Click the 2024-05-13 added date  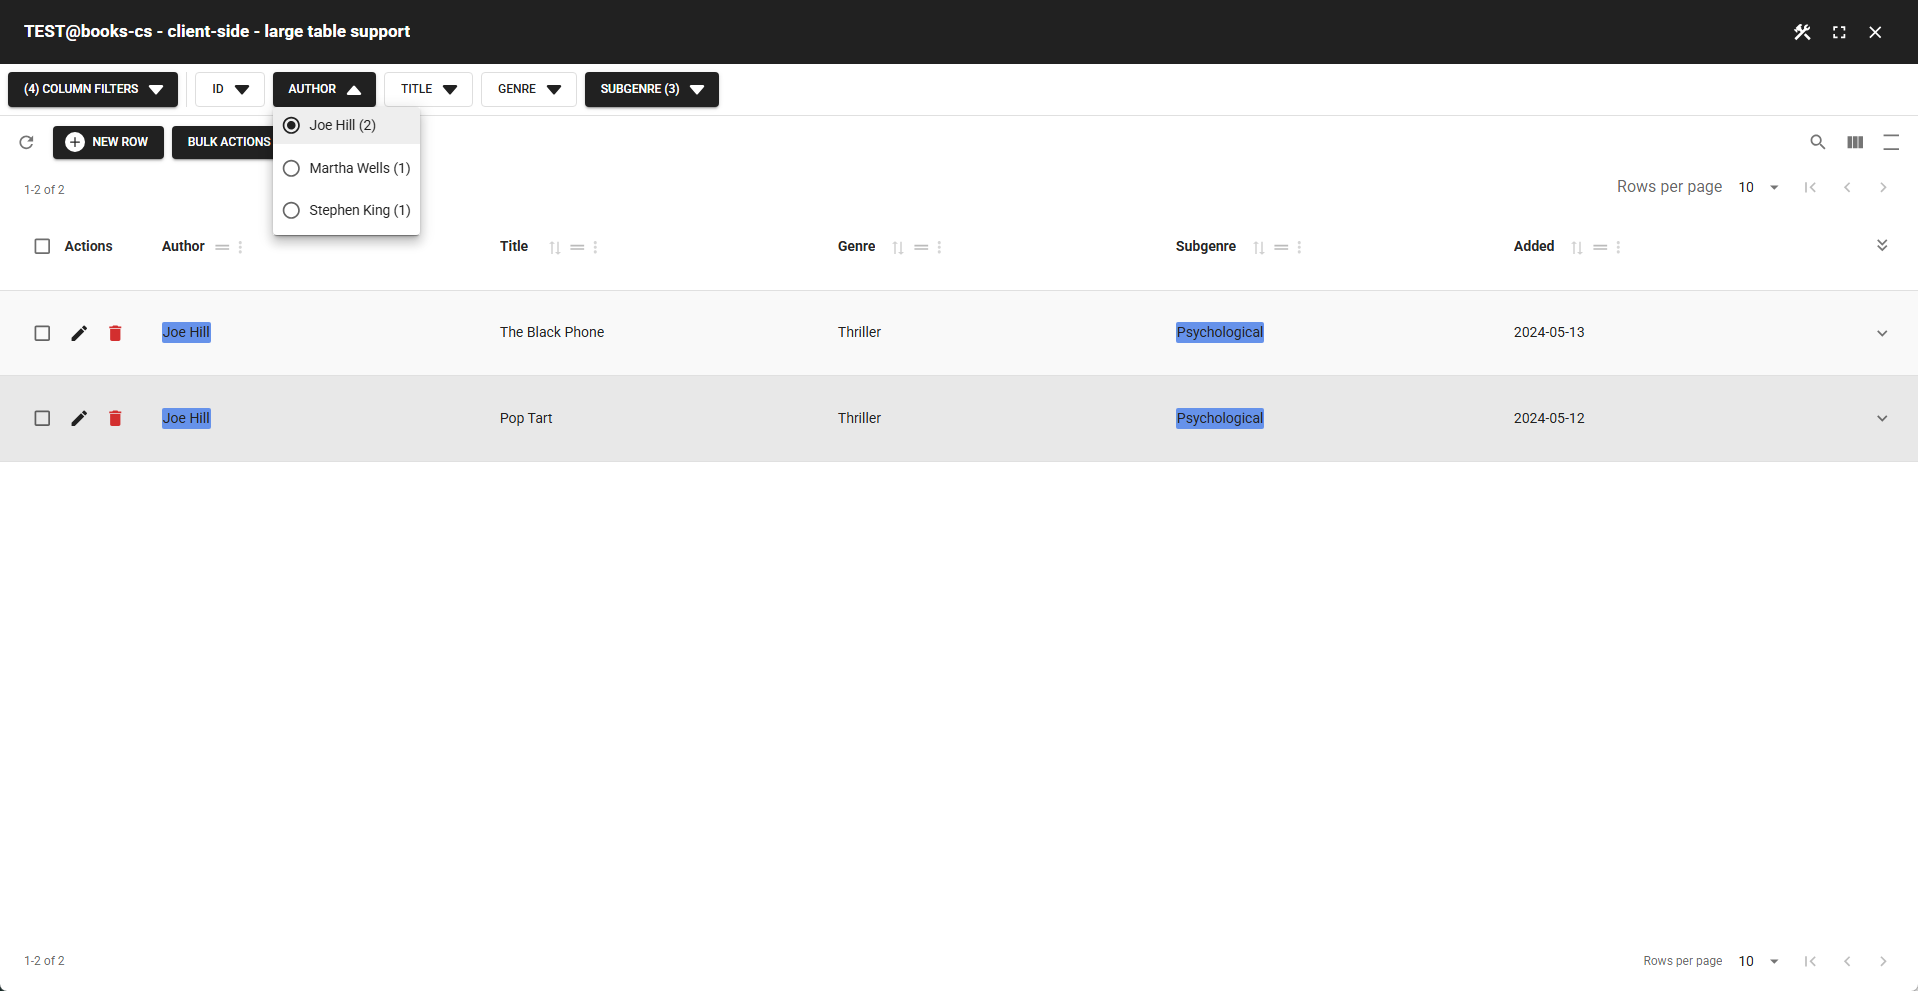coord(1549,332)
